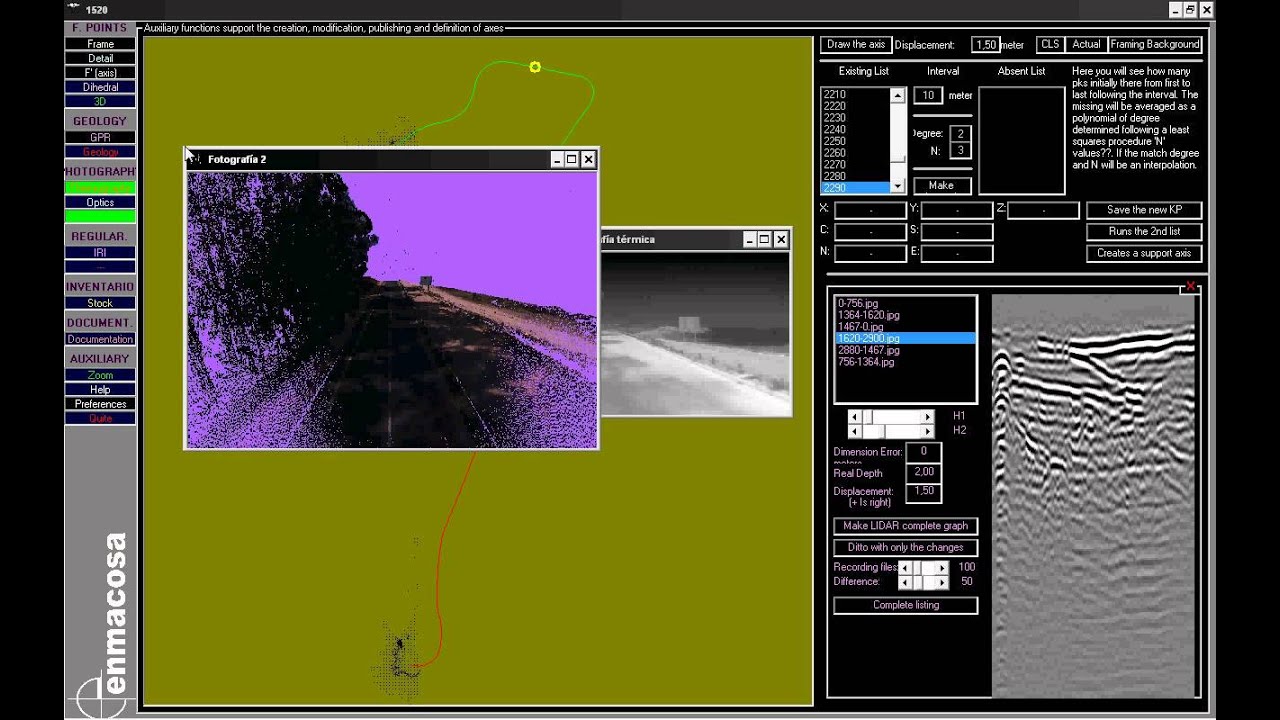The width and height of the screenshot is (1280, 720).
Task: Minimize the thermal photo window
Action: pos(749,239)
